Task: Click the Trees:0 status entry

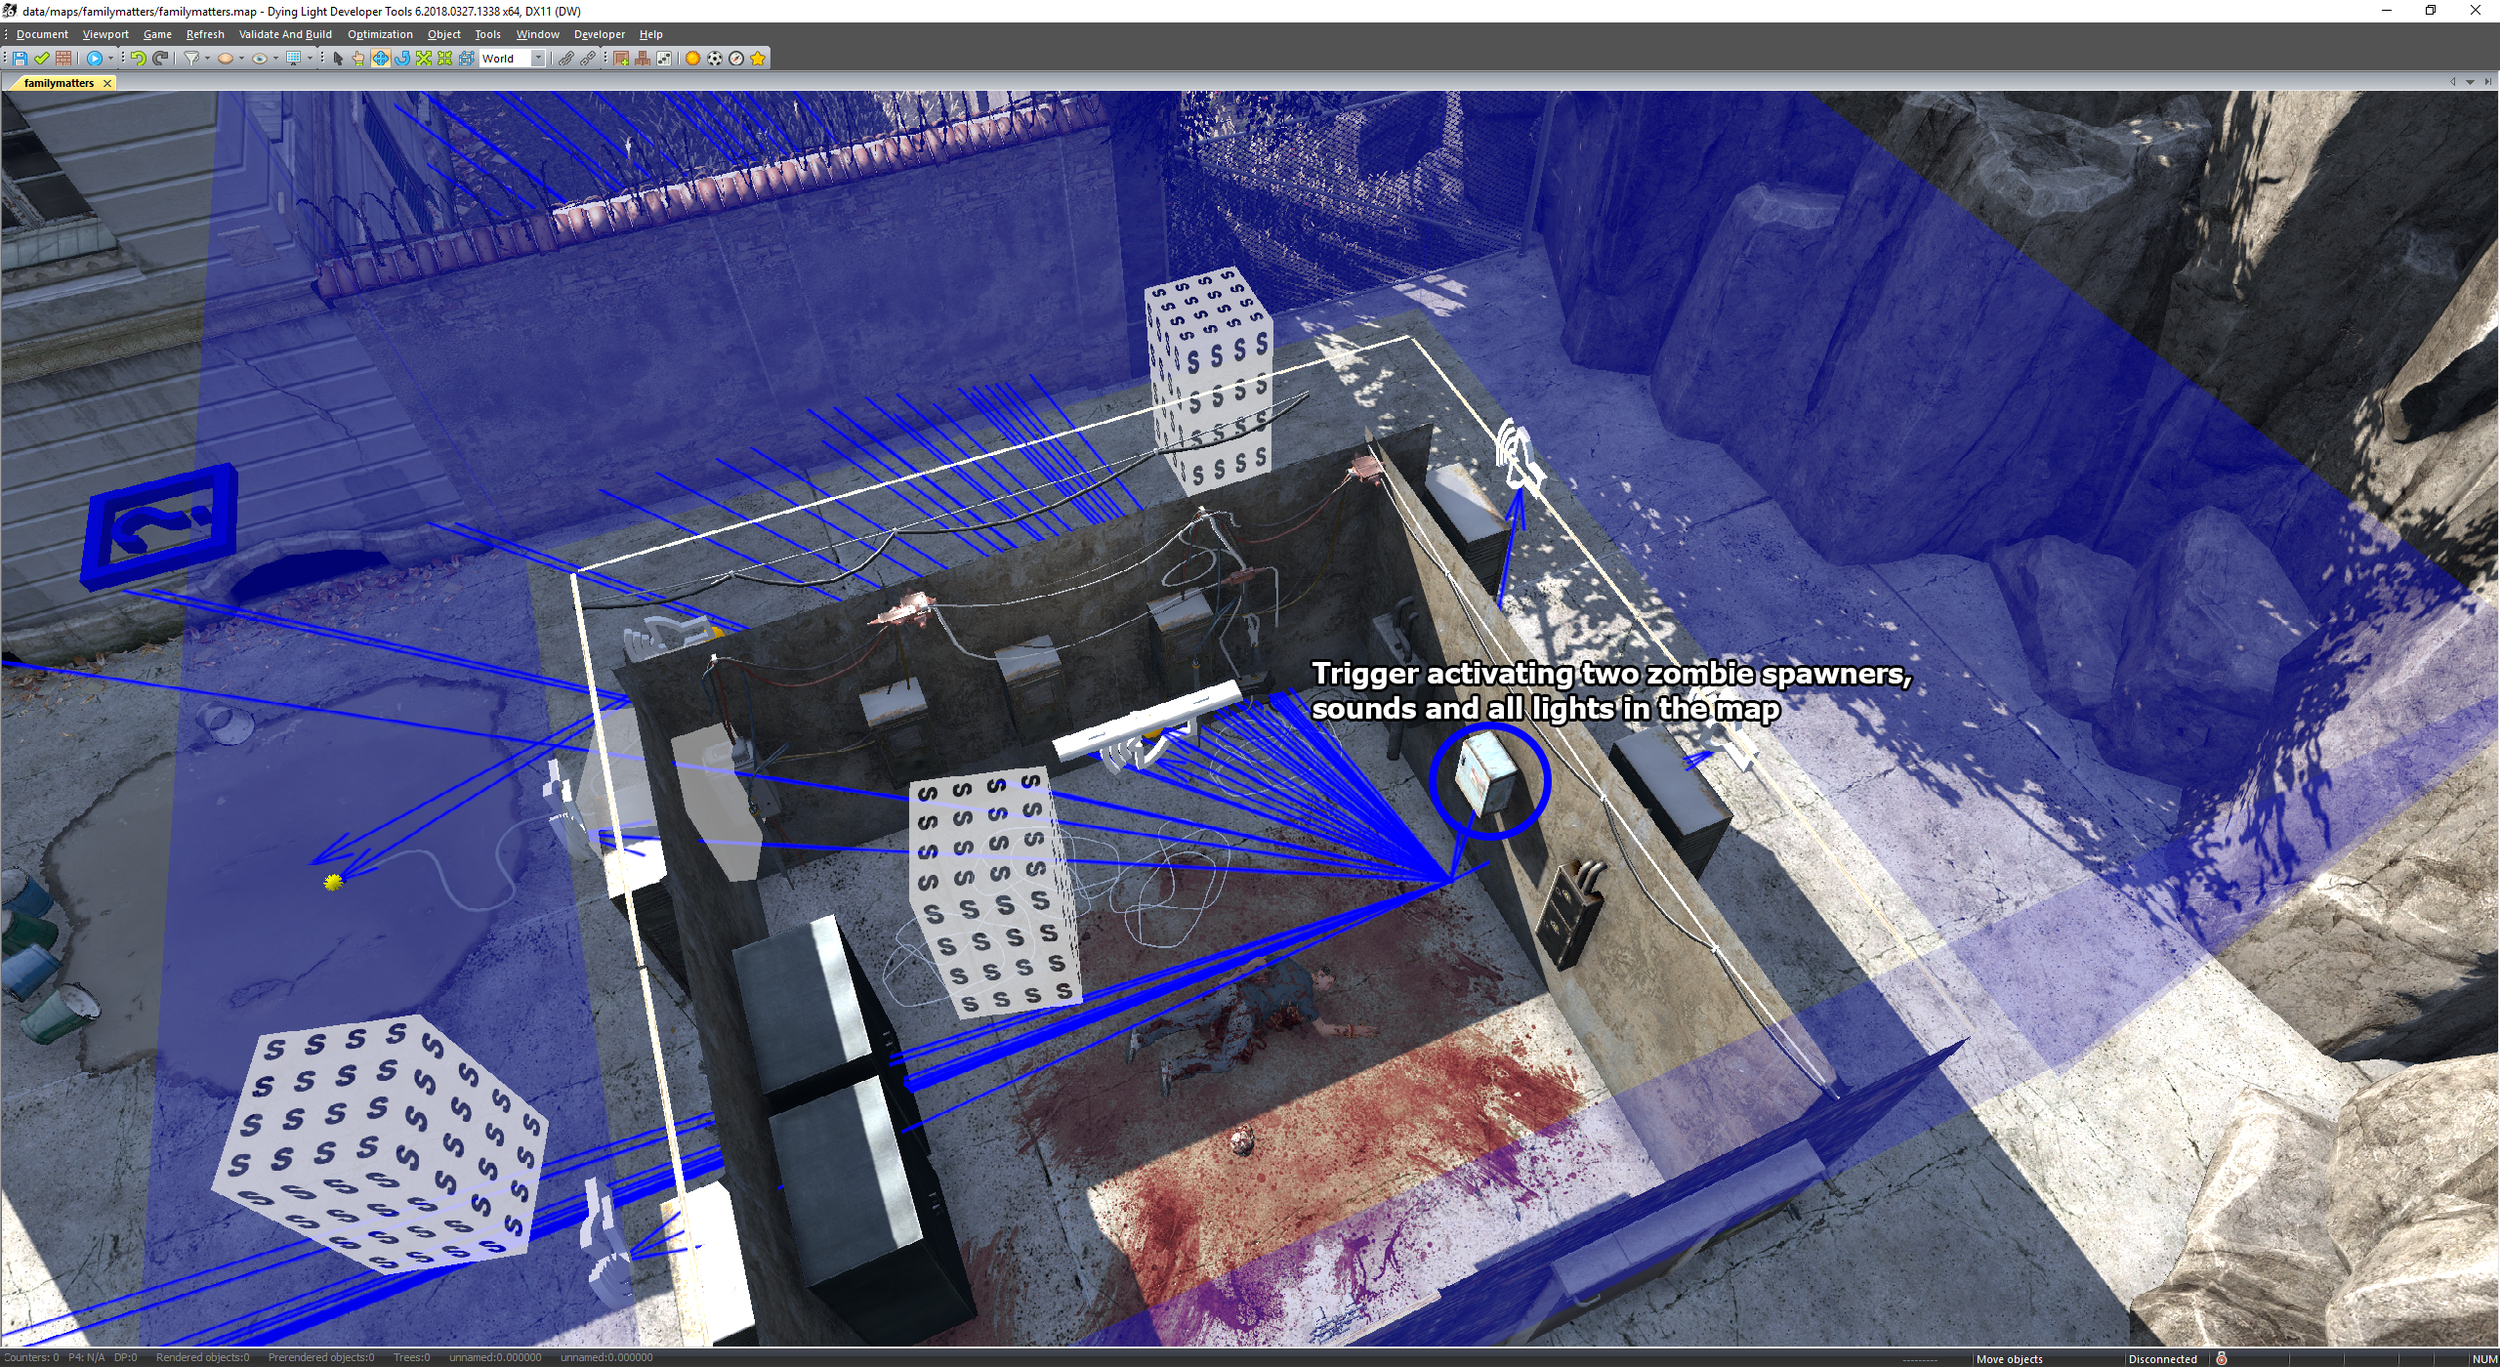Action: coord(411,1358)
